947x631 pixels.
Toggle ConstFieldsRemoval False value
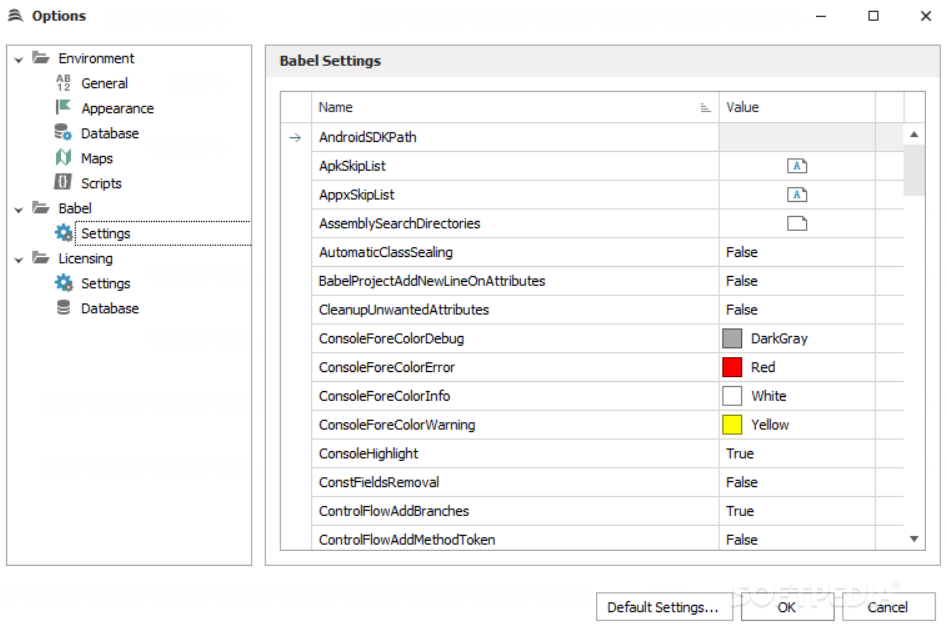pyautogui.click(x=797, y=482)
